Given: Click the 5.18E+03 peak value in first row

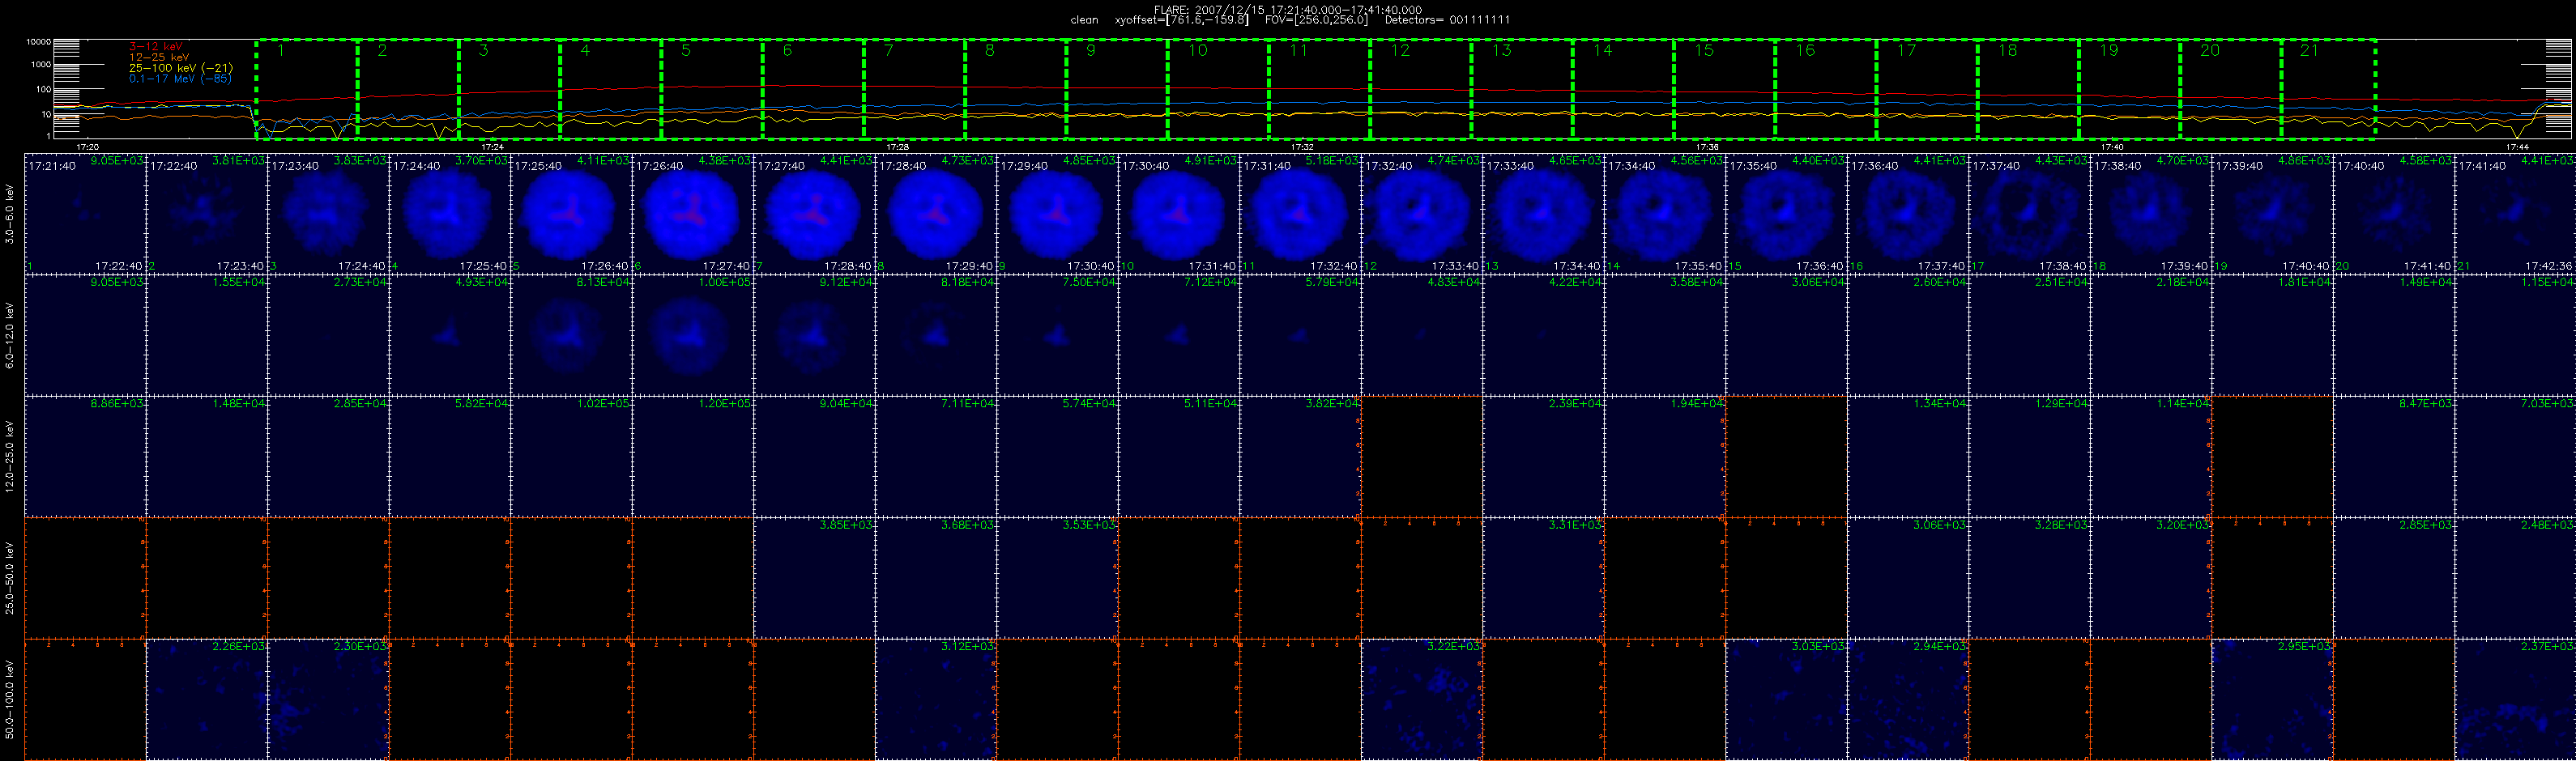Looking at the screenshot, I should click(1334, 160).
